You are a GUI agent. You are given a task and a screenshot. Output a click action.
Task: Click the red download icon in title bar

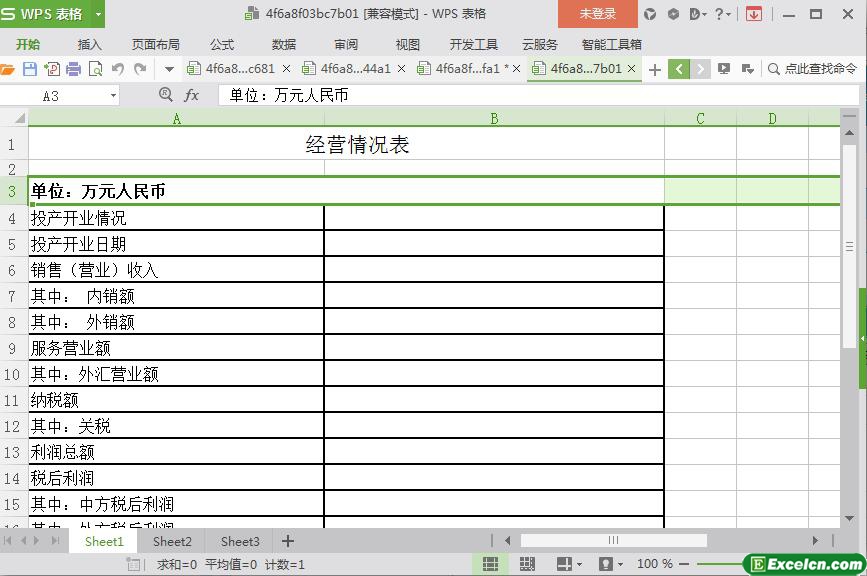coord(753,14)
